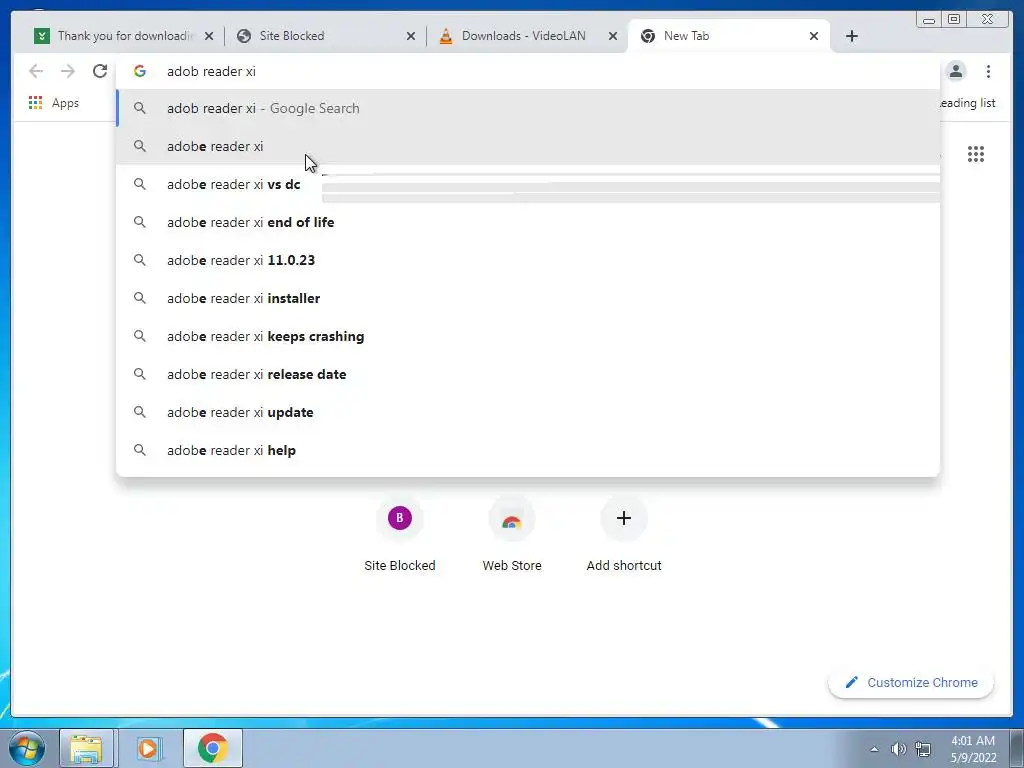Click the Chrome taskbar icon
This screenshot has height=768, width=1024.
click(213, 748)
